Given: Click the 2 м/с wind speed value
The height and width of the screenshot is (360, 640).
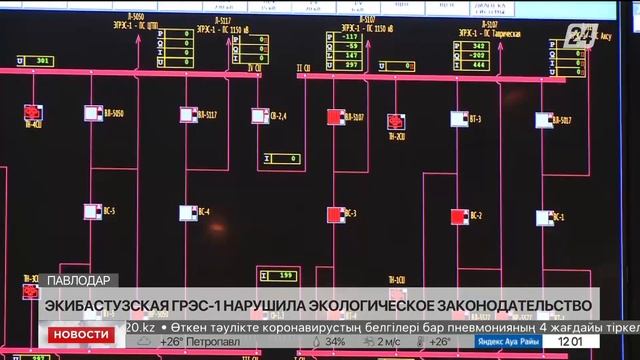Looking at the screenshot, I should coord(389,342).
